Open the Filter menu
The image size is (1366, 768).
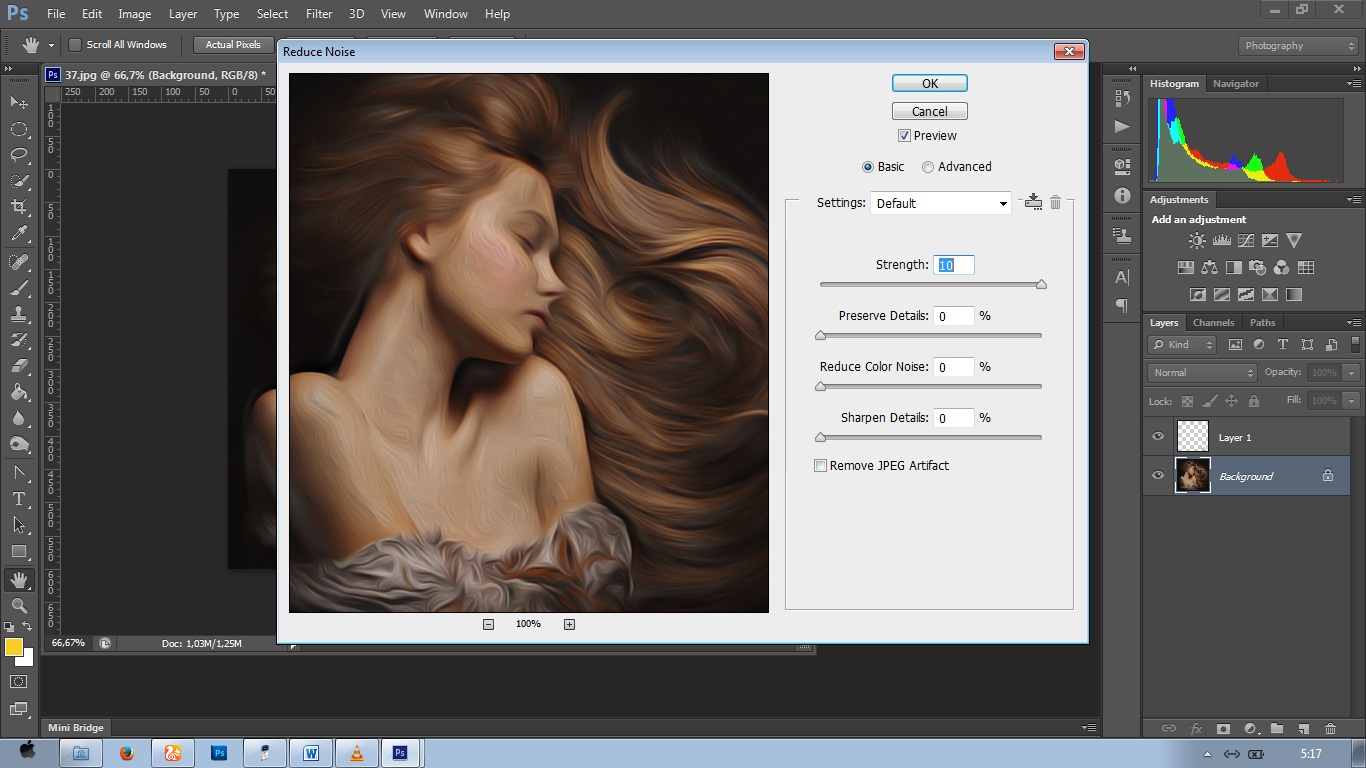(319, 14)
